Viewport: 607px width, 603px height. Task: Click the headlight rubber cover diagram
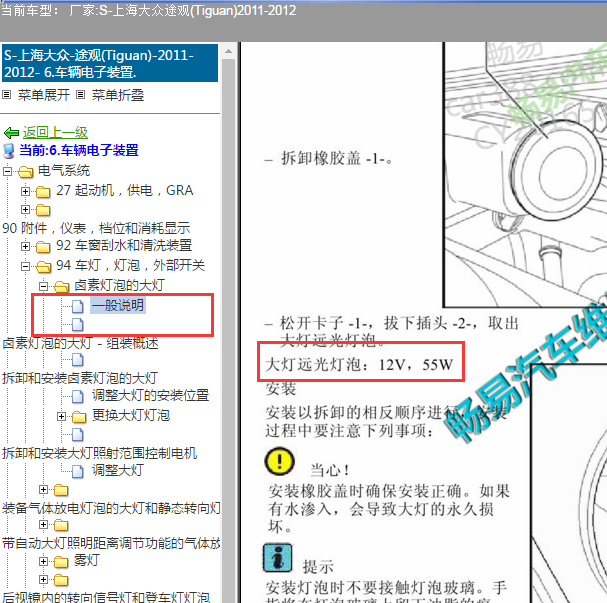[x=525, y=175]
